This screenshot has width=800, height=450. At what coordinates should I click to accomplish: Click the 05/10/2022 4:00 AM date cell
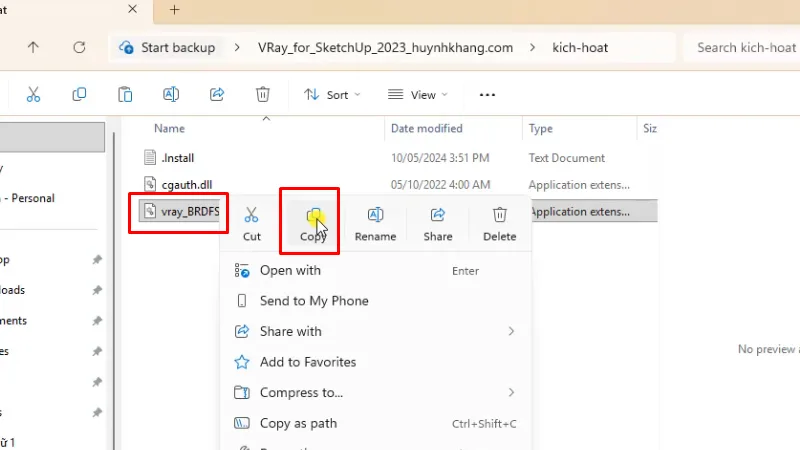point(440,185)
